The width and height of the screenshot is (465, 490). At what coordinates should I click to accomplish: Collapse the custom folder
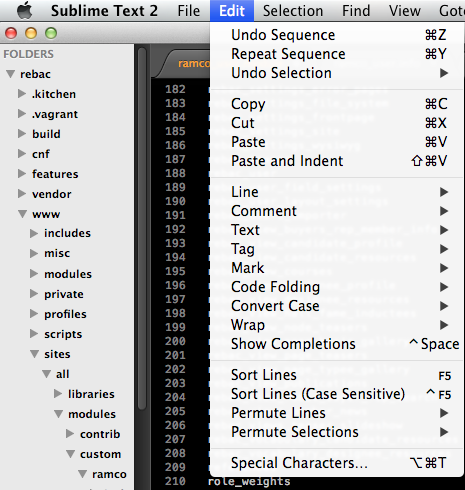71,454
